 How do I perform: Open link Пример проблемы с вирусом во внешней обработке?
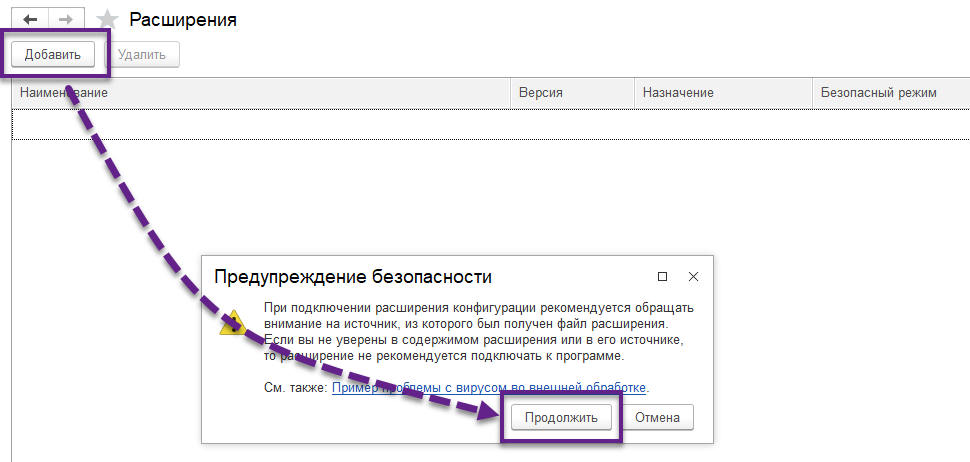[489, 388]
